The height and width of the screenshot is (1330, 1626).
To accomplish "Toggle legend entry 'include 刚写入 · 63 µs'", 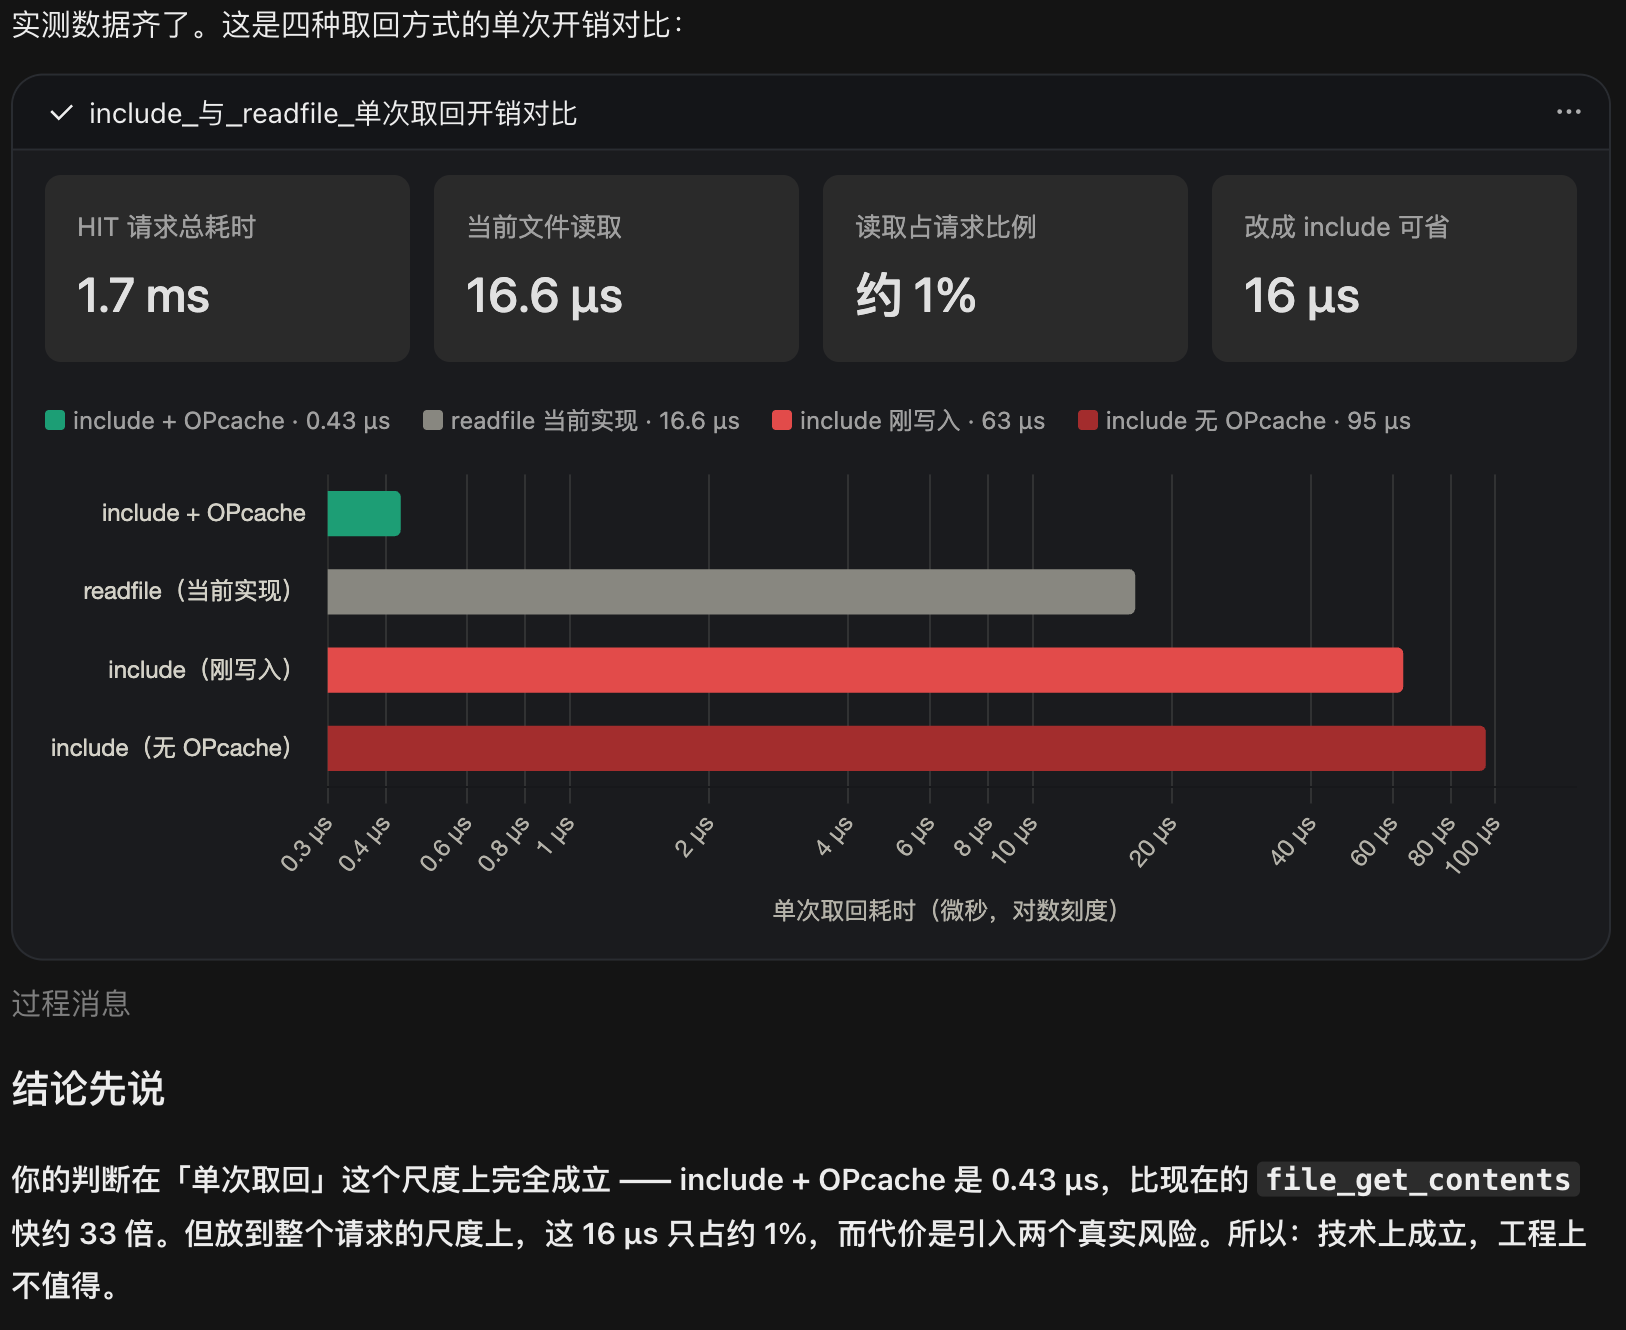I will 908,420.
